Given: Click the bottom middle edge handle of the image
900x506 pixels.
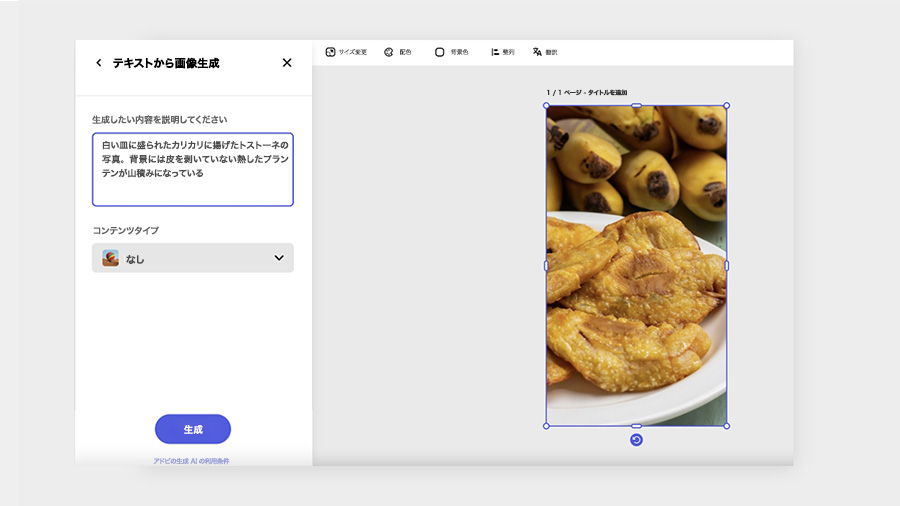Looking at the screenshot, I should tap(636, 426).
